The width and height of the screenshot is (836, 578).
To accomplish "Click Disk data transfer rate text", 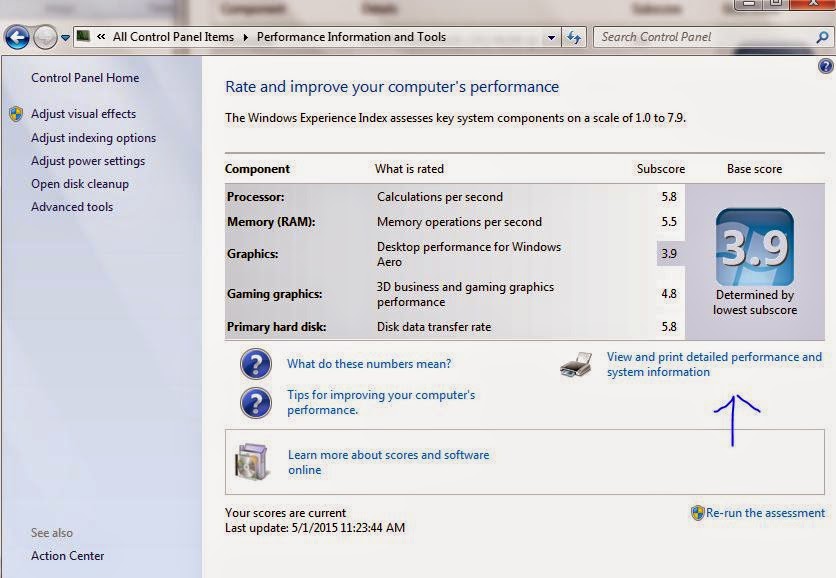I will [x=434, y=327].
